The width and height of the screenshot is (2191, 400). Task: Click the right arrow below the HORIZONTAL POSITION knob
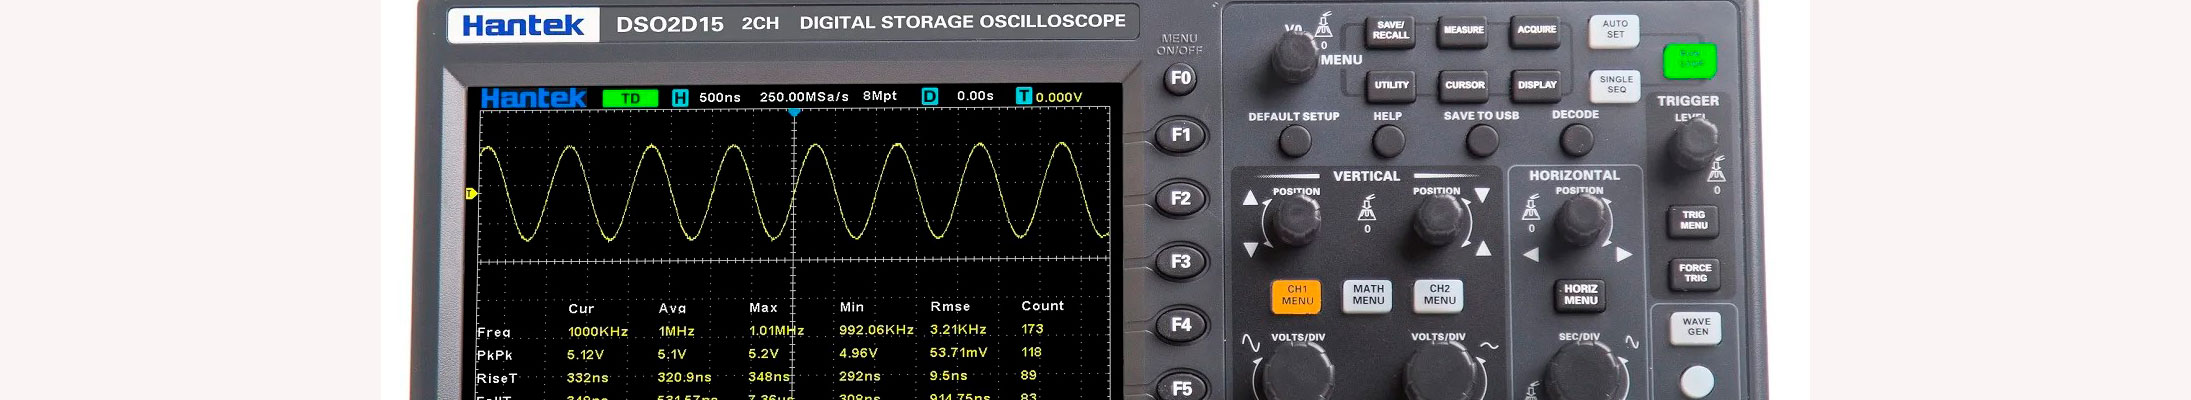1624,255
